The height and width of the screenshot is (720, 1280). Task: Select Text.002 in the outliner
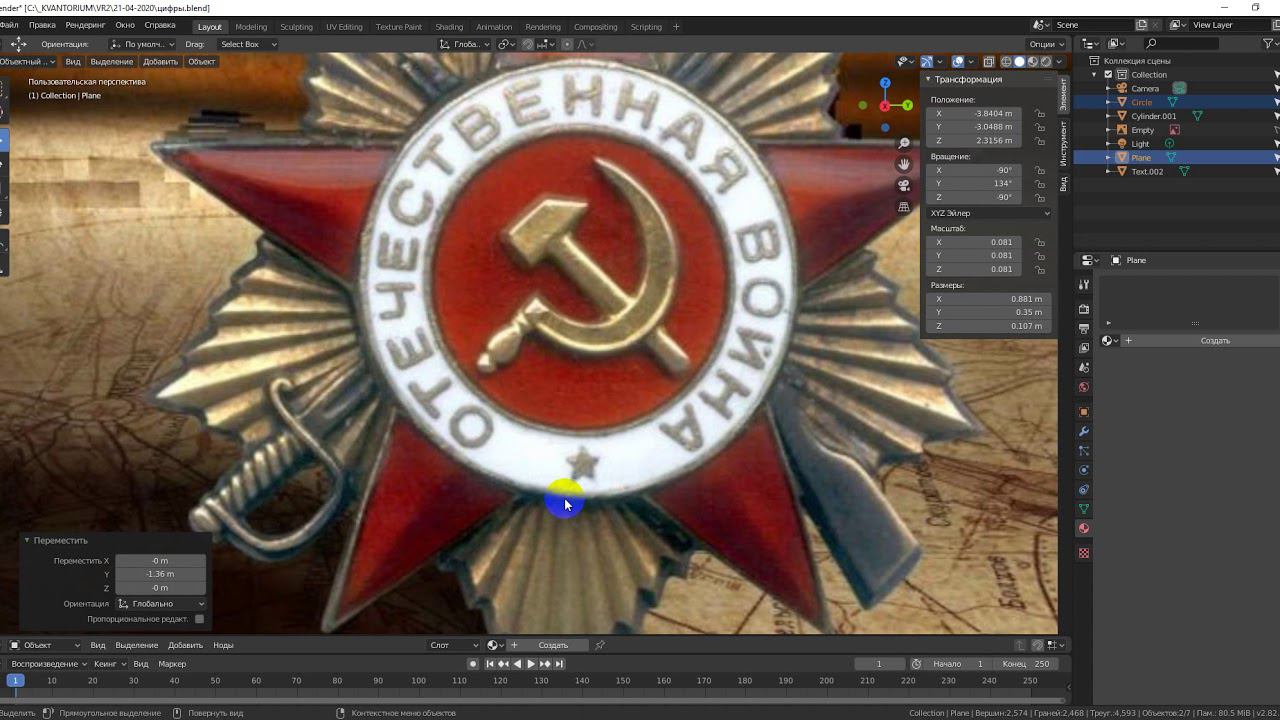pyautogui.click(x=1147, y=172)
